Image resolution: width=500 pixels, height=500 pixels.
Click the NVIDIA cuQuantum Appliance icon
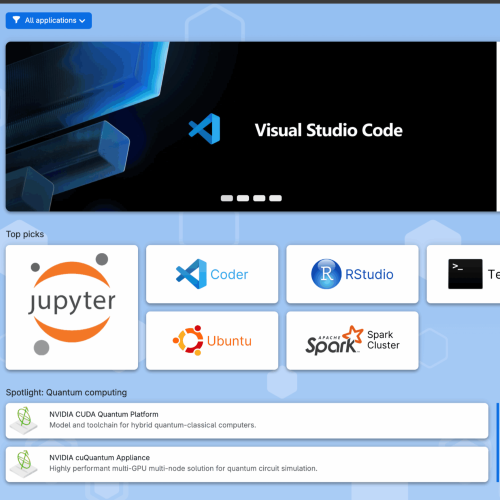(x=24, y=464)
